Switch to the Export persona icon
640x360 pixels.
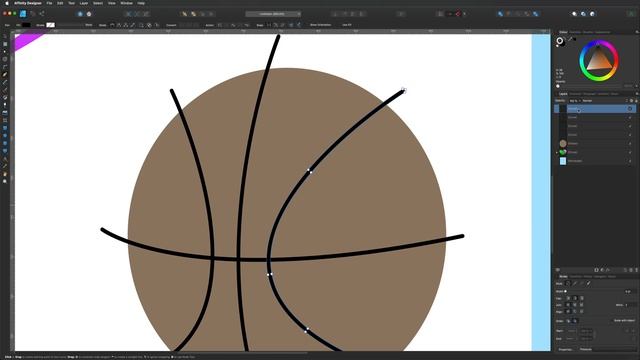42,14
